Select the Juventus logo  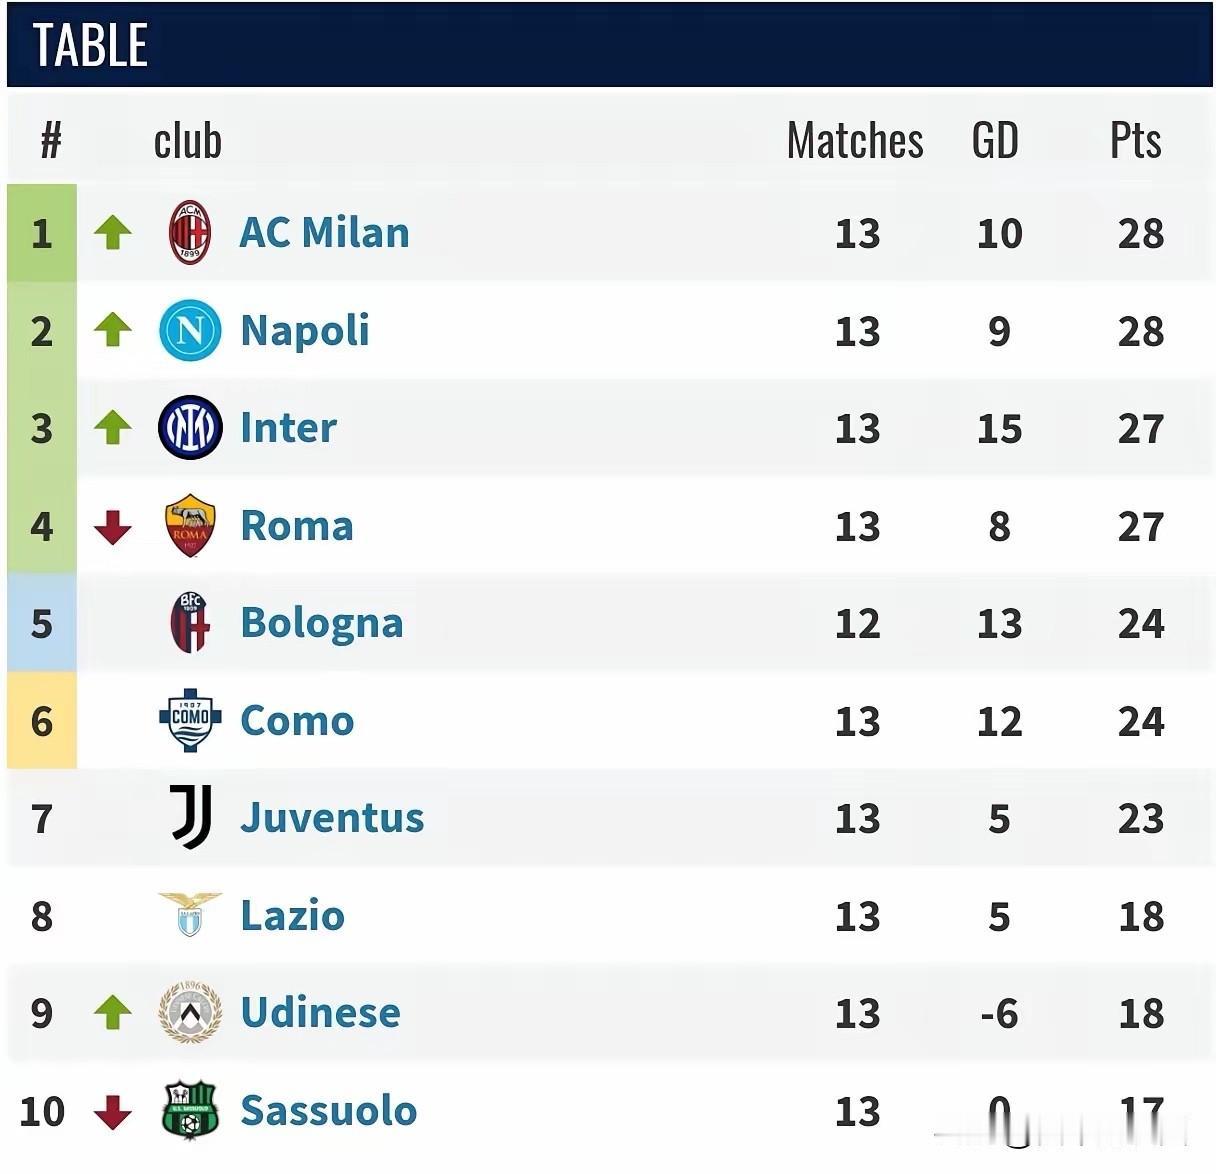click(x=190, y=817)
